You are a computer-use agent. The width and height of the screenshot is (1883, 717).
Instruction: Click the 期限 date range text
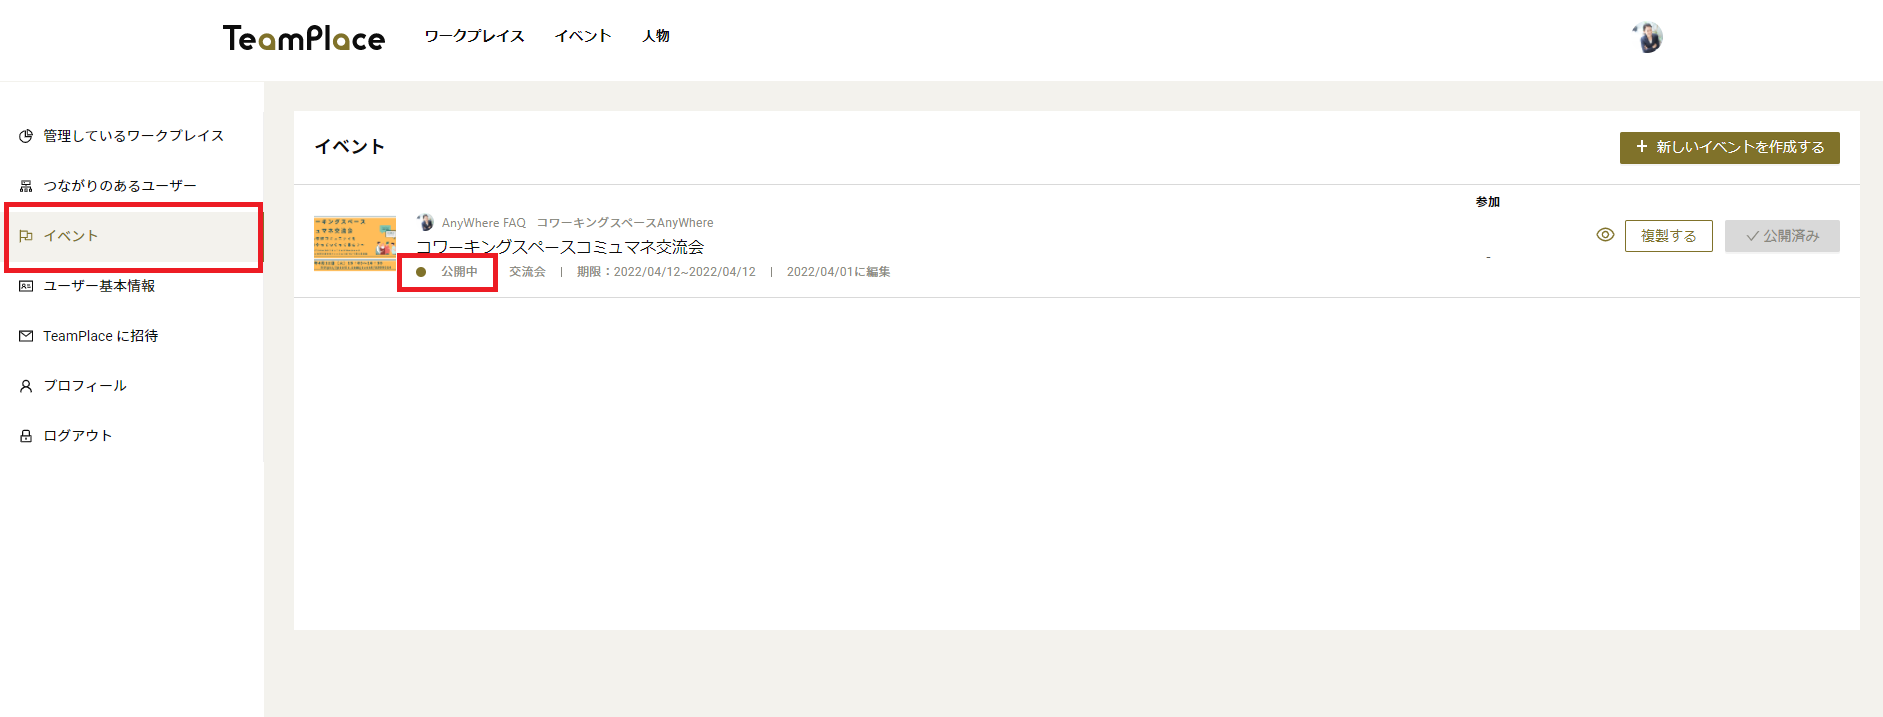[x=666, y=272]
